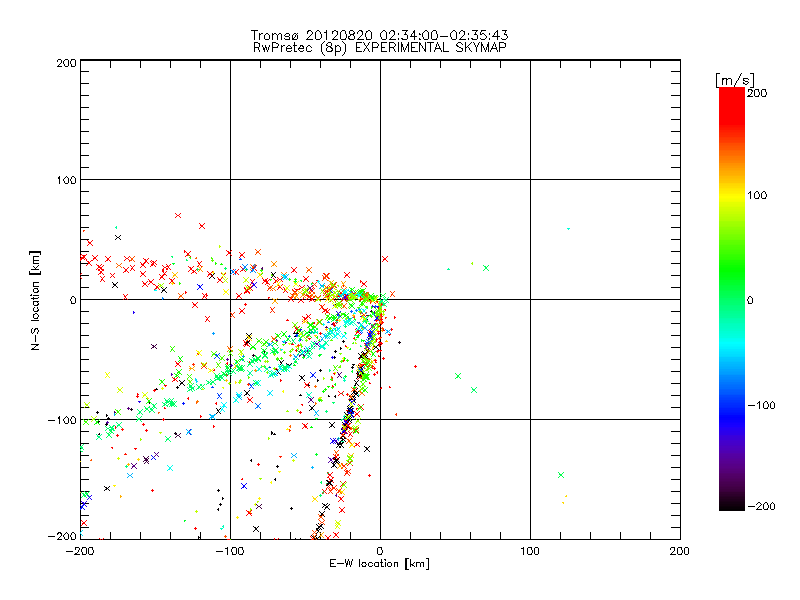Click the x-axis tick label -100
800x600 pixels.
coord(229,551)
